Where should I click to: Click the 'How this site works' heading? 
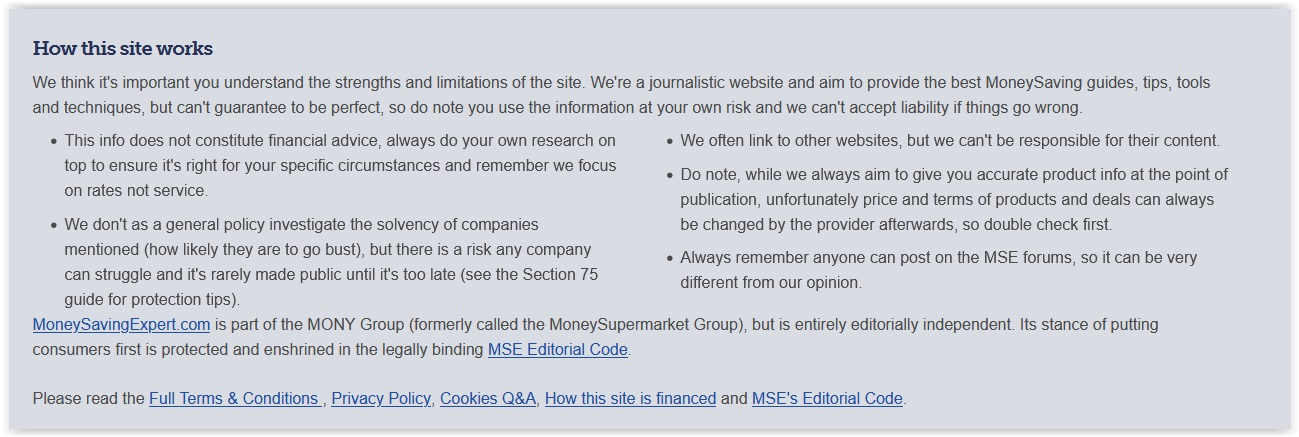pos(123,48)
